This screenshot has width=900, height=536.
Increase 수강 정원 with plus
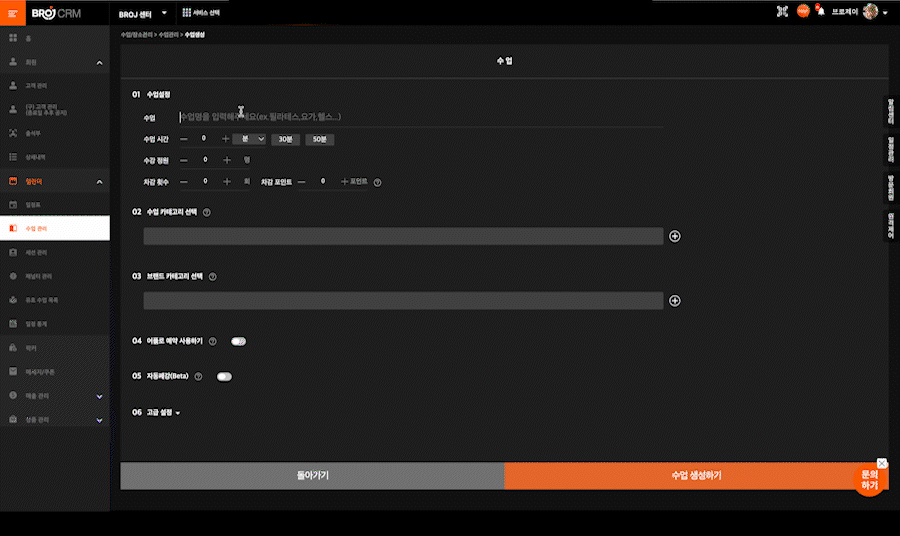227,160
